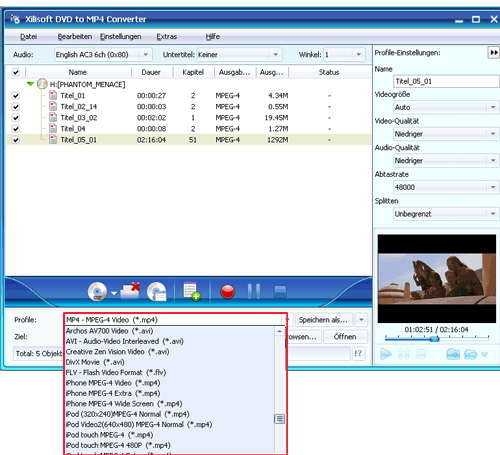The image size is (500, 455).
Task: Open the Extras menu
Action: (167, 36)
